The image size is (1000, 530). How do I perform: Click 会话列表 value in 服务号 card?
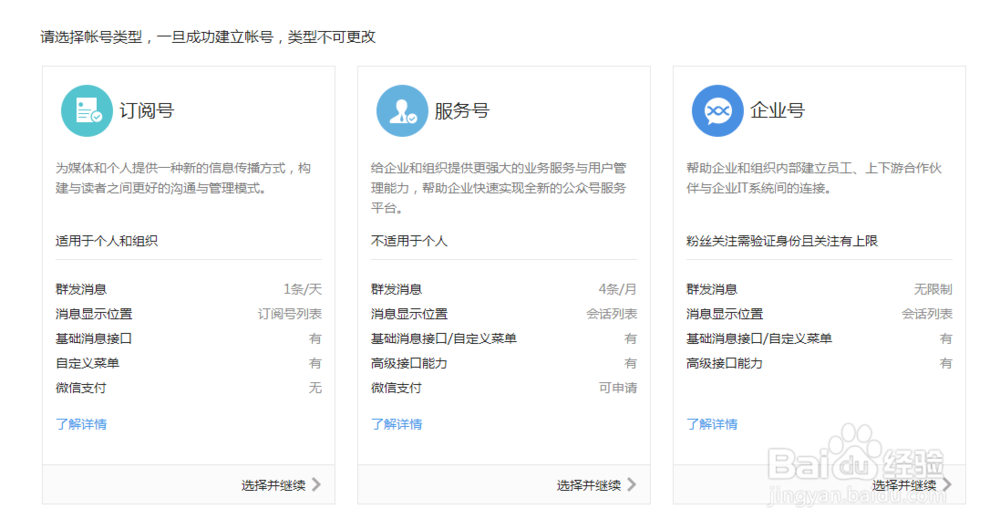(612, 314)
